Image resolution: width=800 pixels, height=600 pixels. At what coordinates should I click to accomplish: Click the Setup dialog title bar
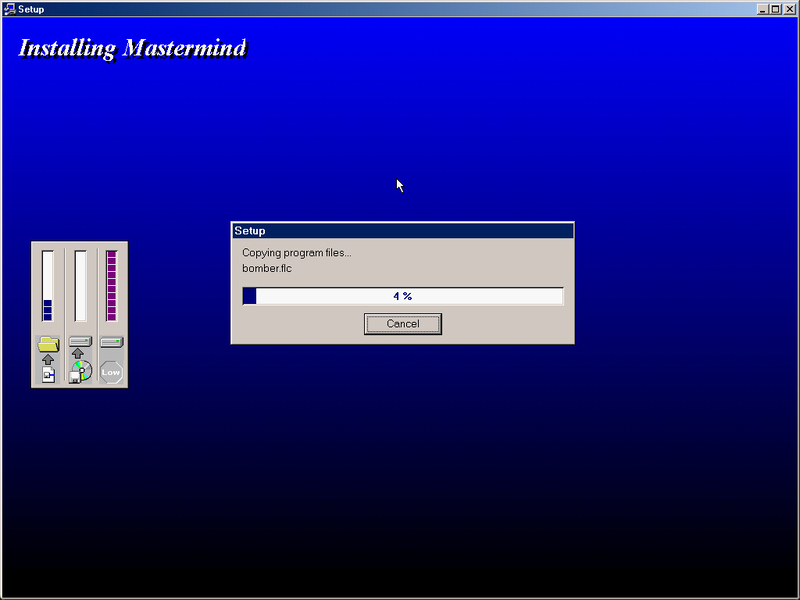[x=403, y=231]
